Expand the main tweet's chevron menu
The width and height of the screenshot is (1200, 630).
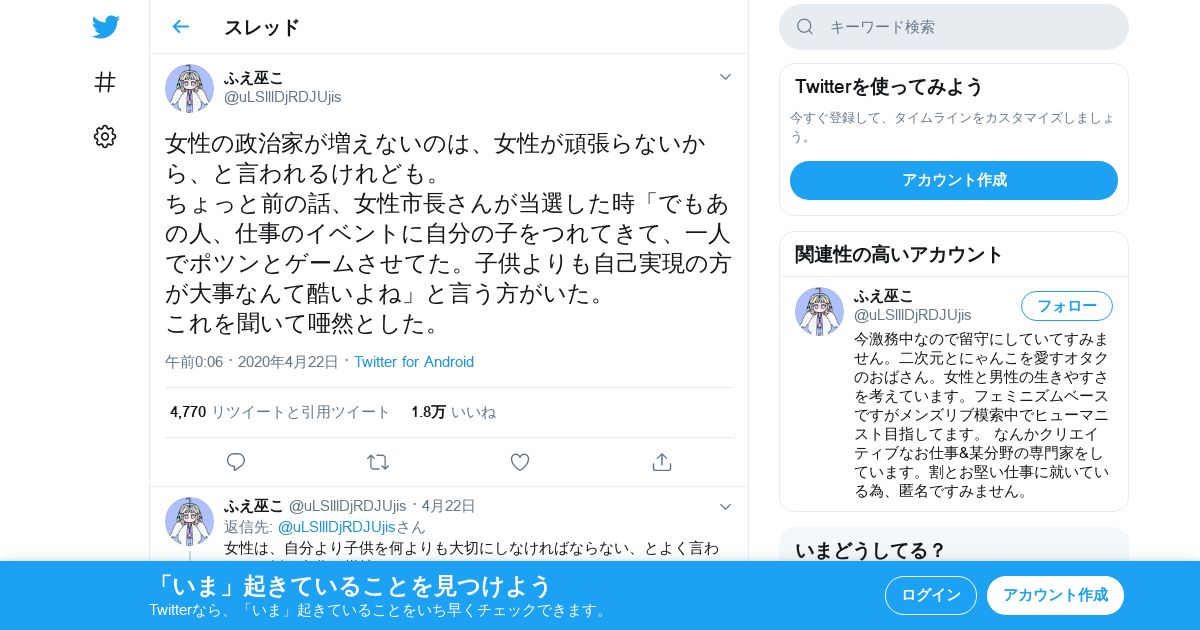click(x=725, y=77)
